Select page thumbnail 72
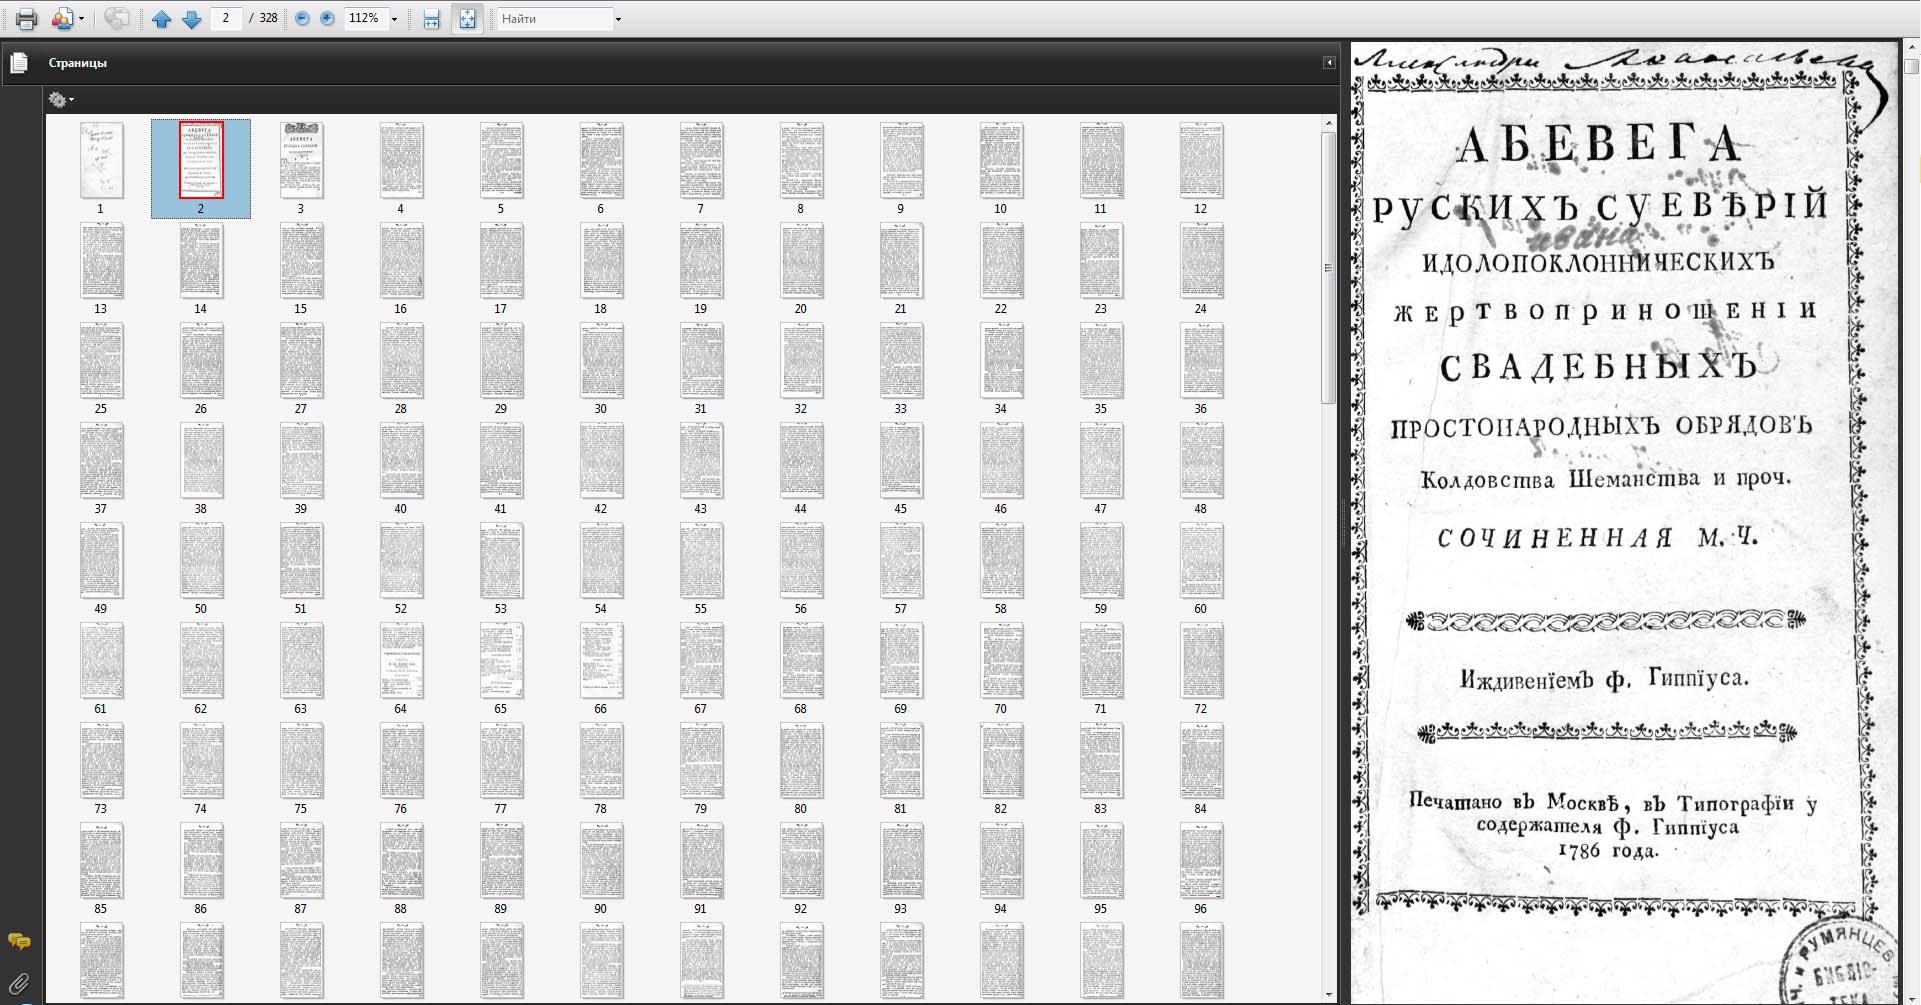The height and width of the screenshot is (1005, 1921). 1201,660
